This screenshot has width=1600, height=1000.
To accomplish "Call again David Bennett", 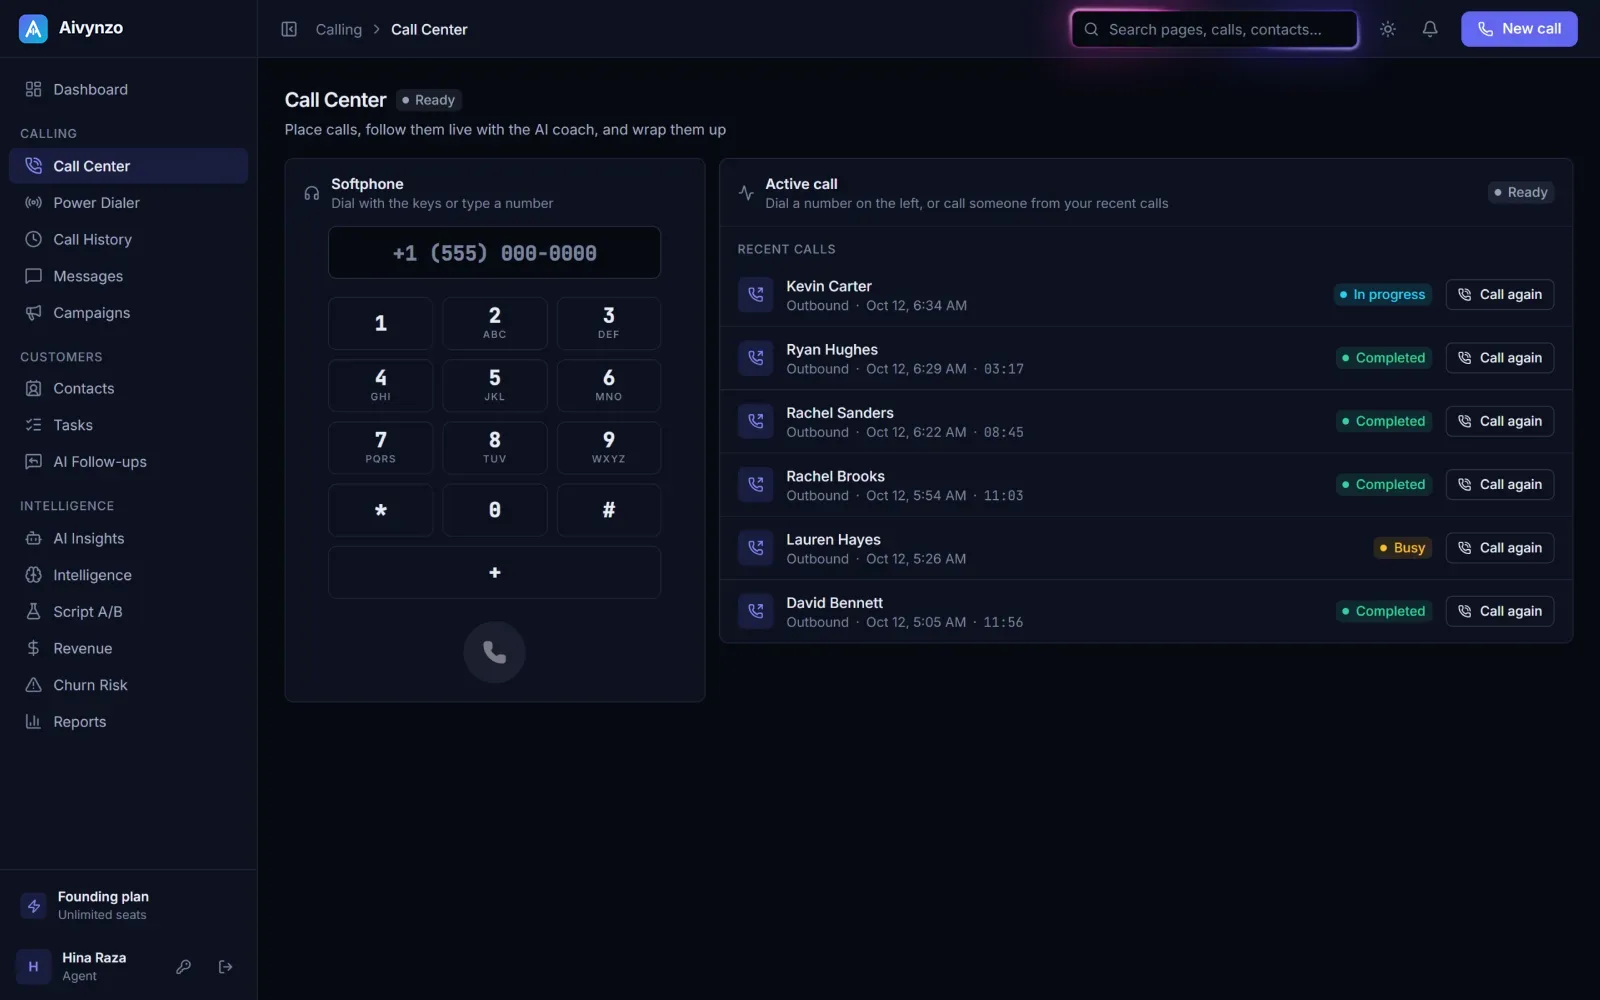I will coord(1499,611).
